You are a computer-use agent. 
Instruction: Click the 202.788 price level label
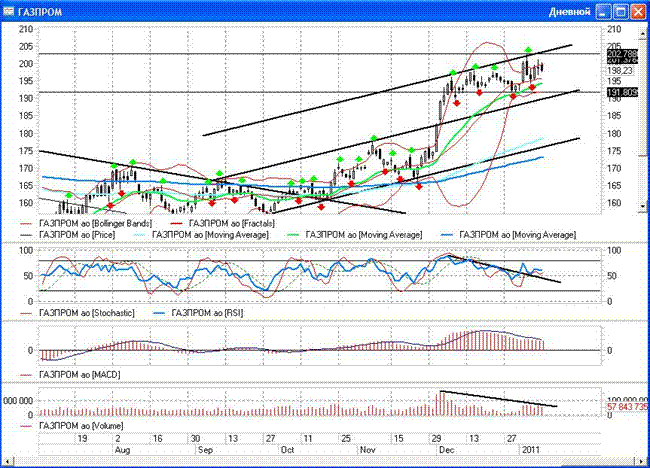point(622,54)
